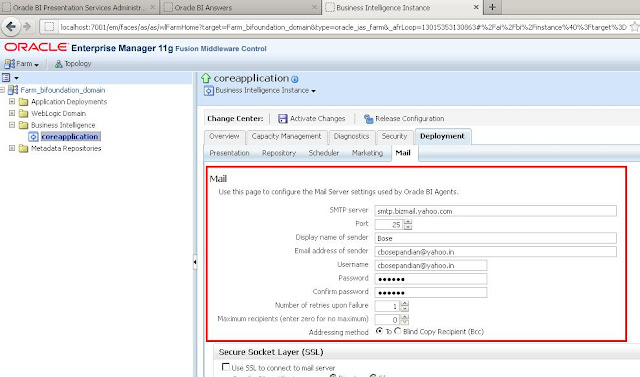
Task: Click the Activate Changes disk icon
Action: (282, 119)
